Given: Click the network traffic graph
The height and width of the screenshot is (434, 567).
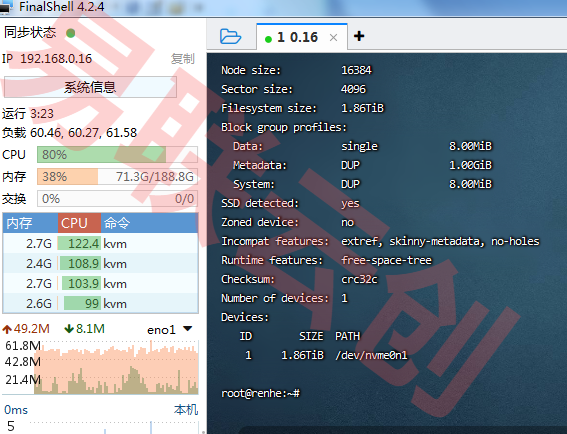Looking at the screenshot, I should (x=116, y=367).
